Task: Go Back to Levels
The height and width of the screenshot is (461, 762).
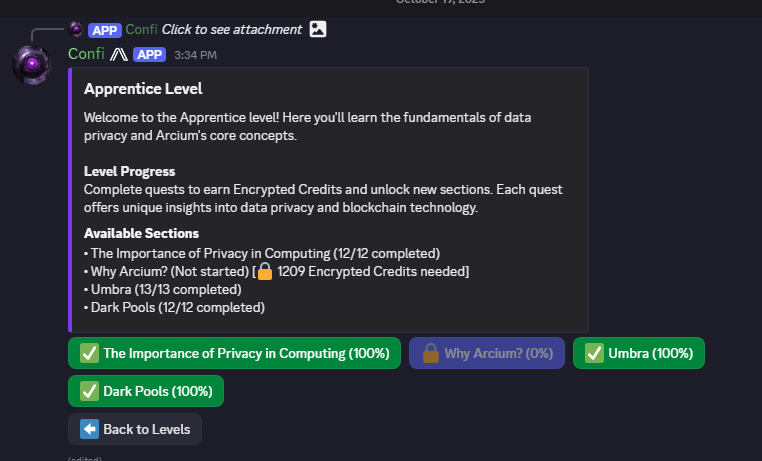Action: (135, 429)
